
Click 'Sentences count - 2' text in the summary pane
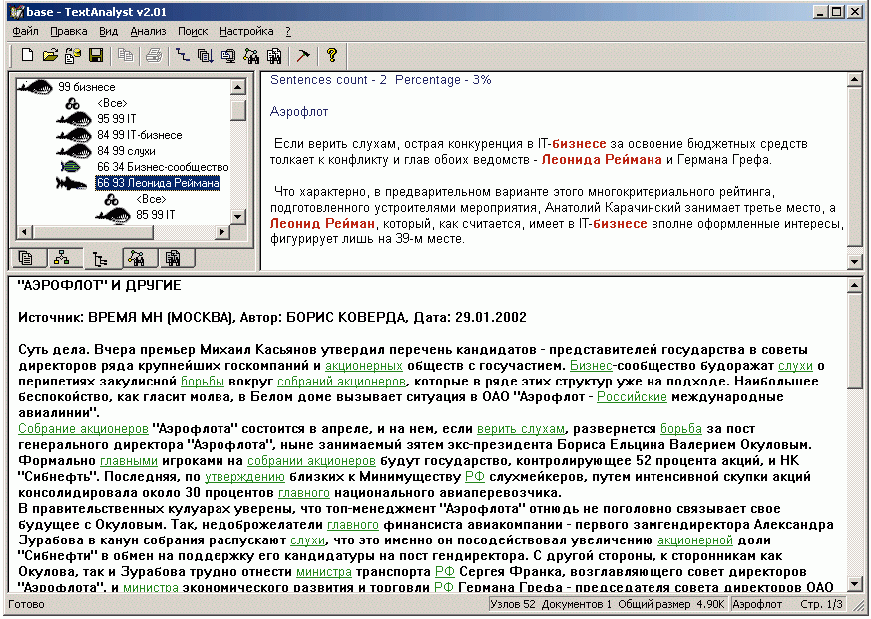(328, 80)
